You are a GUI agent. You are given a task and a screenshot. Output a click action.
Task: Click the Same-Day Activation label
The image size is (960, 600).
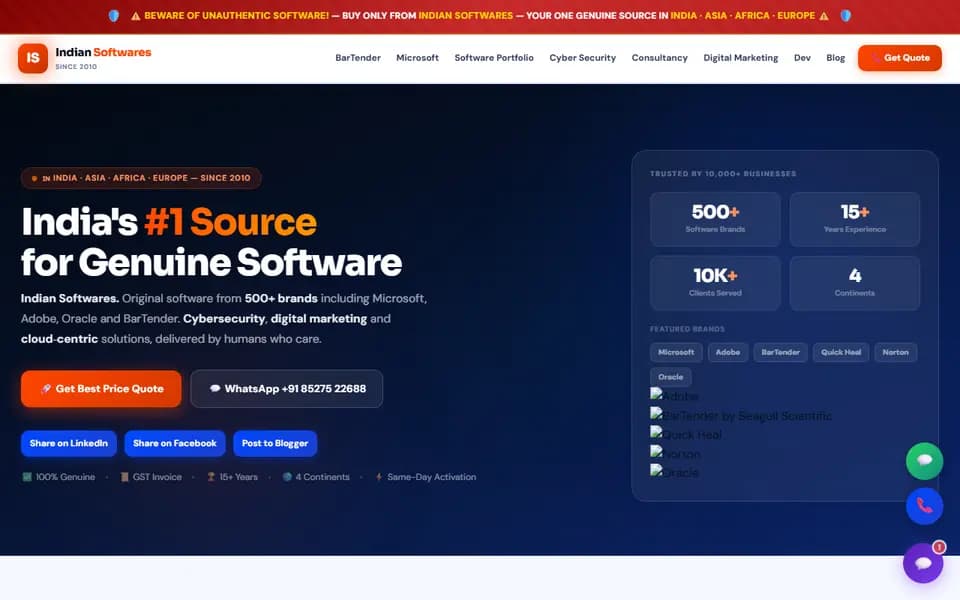pos(426,477)
